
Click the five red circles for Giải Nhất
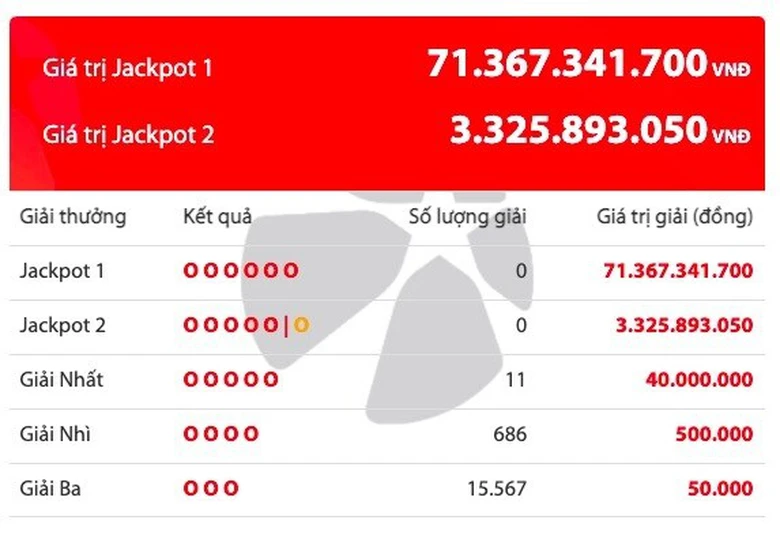click(231, 380)
